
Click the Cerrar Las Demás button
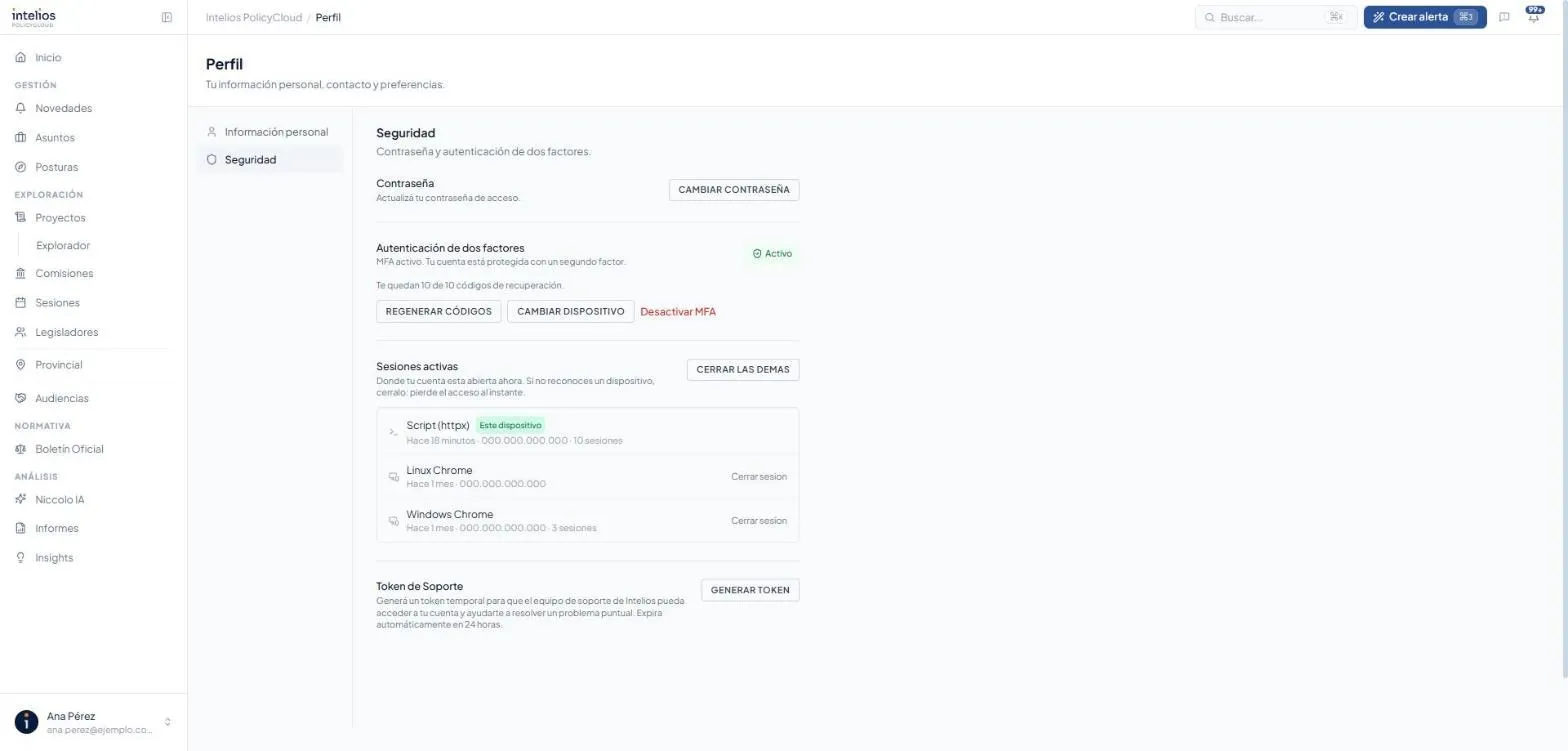pos(743,370)
